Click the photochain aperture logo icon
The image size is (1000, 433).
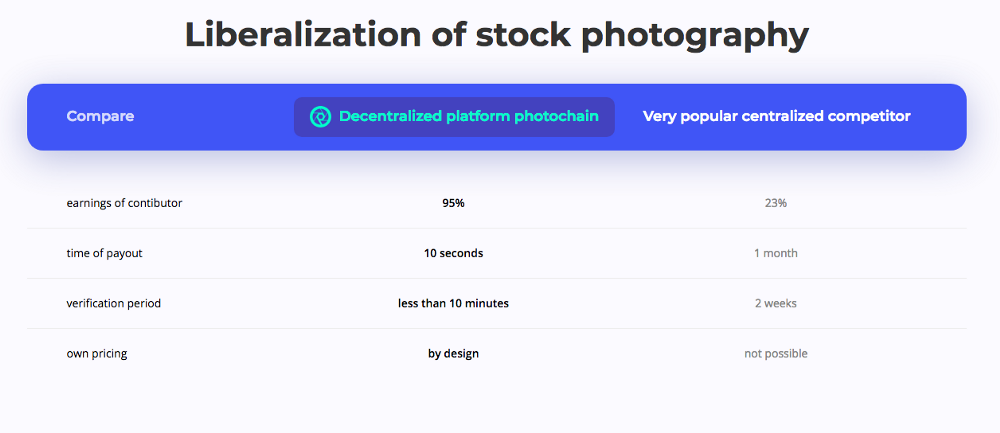point(320,117)
